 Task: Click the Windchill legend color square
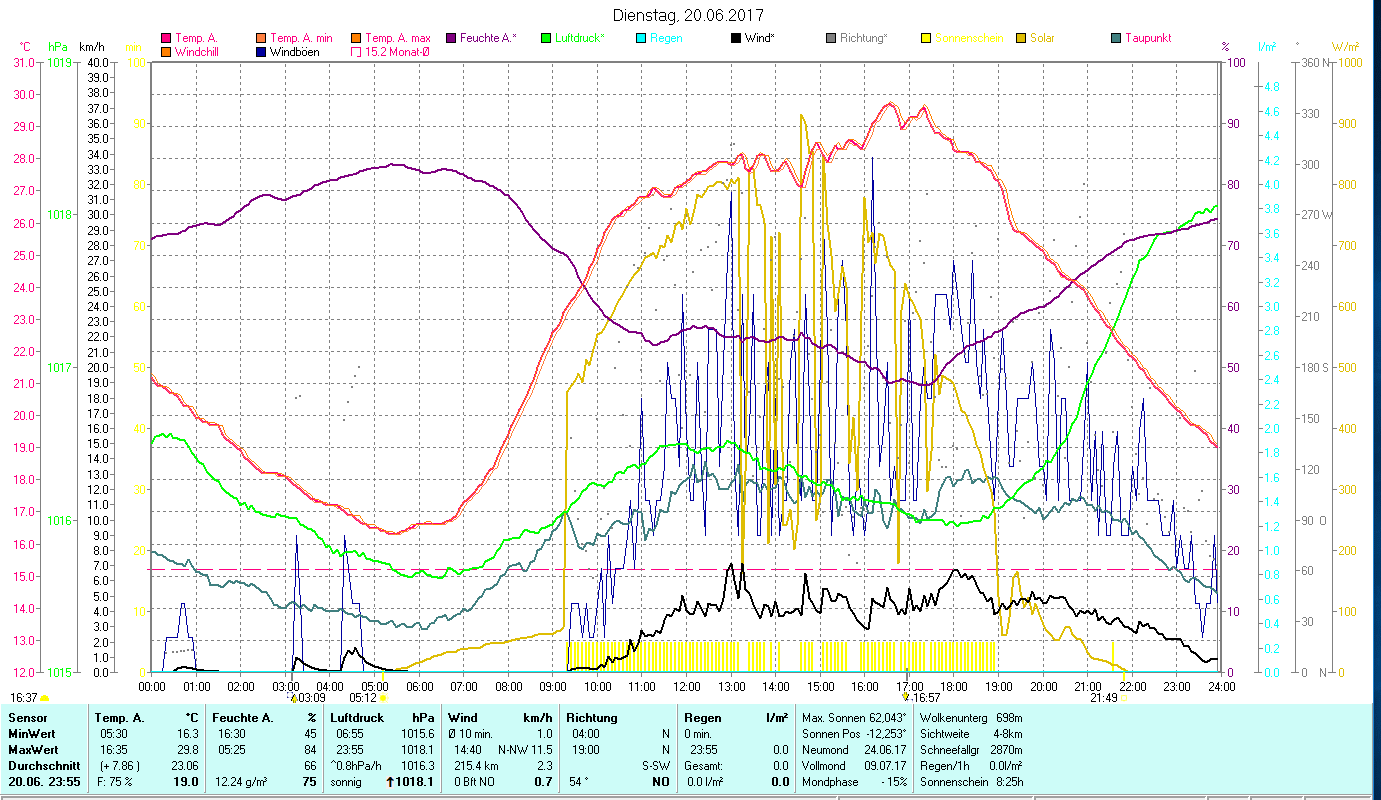(x=166, y=52)
